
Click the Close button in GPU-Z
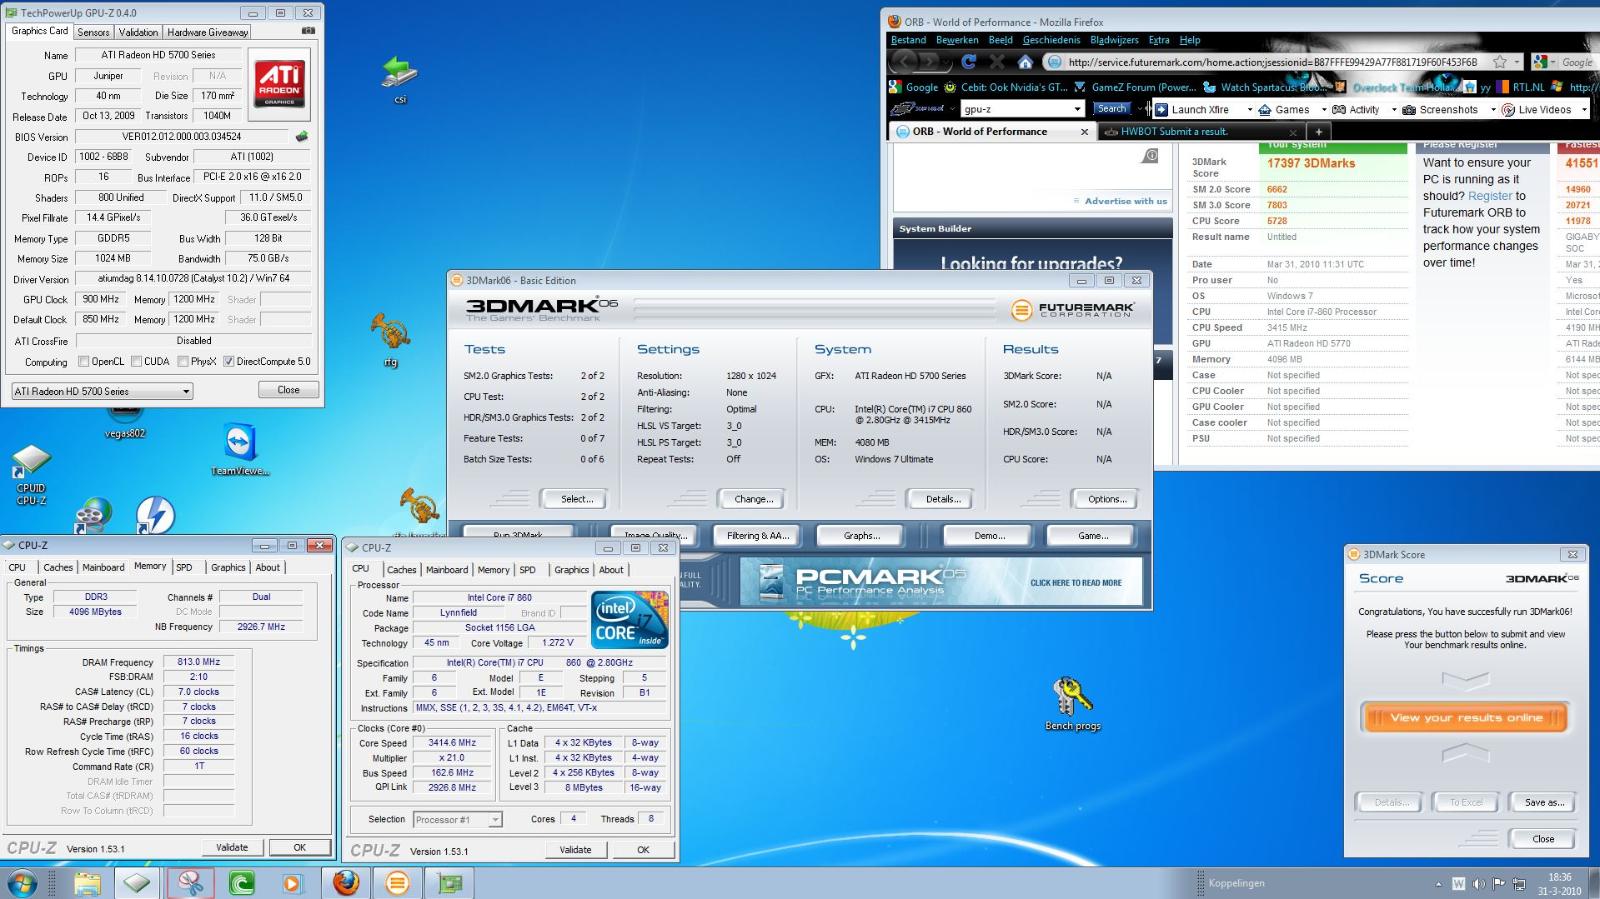click(x=288, y=390)
